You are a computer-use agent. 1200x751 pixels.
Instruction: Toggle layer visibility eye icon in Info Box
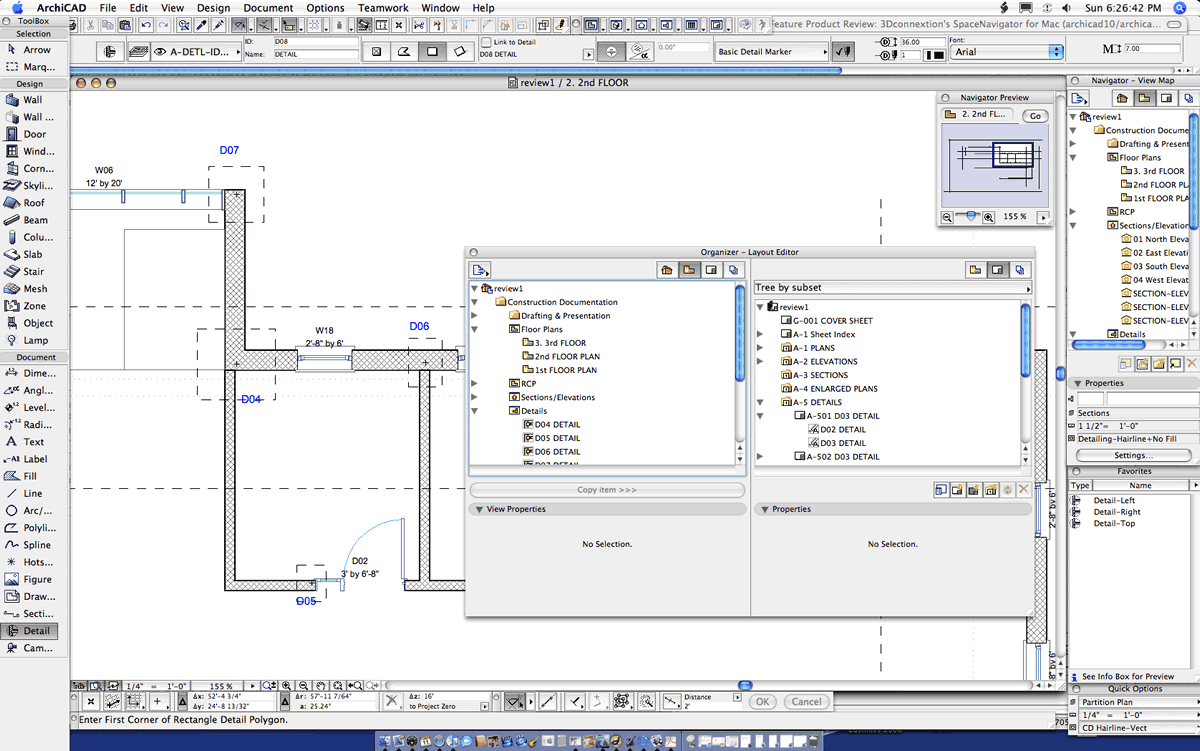pos(160,52)
